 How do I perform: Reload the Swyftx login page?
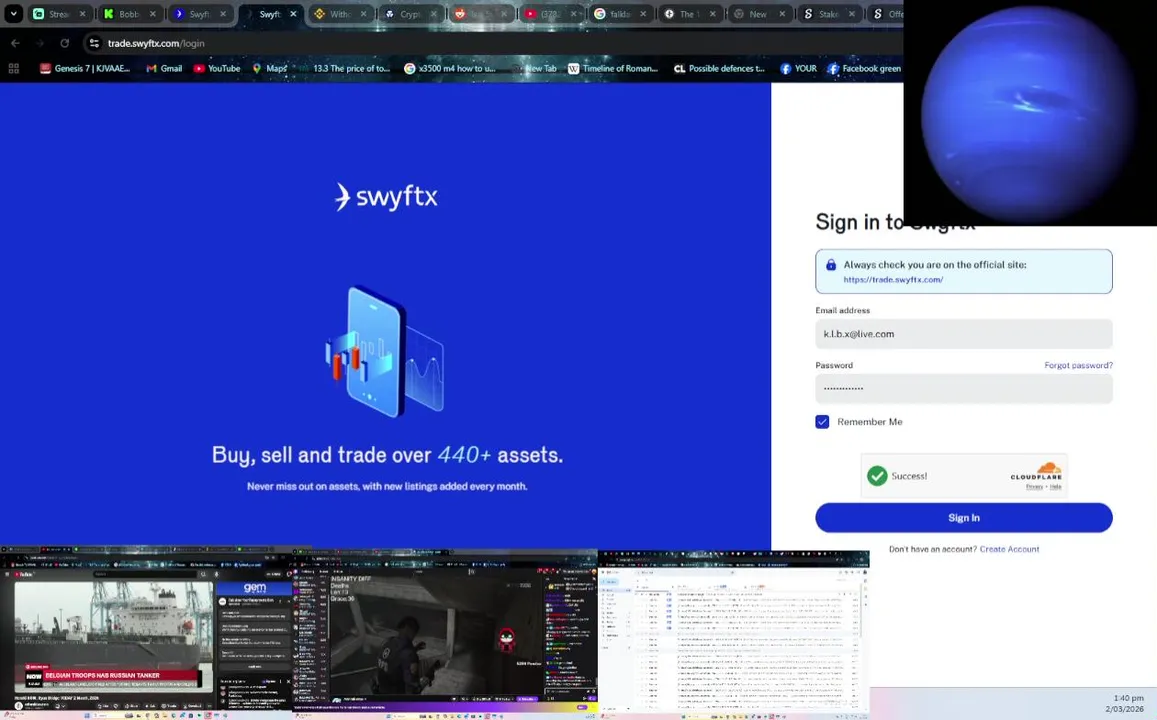pyautogui.click(x=65, y=44)
